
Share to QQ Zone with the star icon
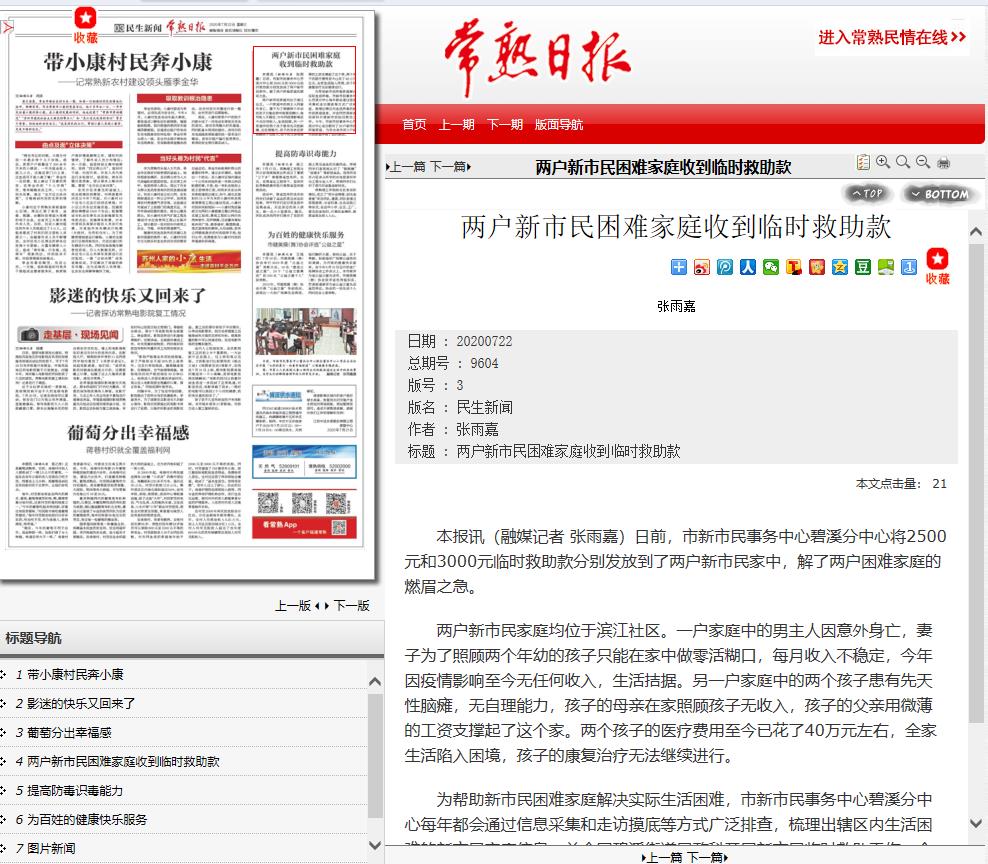click(x=840, y=267)
